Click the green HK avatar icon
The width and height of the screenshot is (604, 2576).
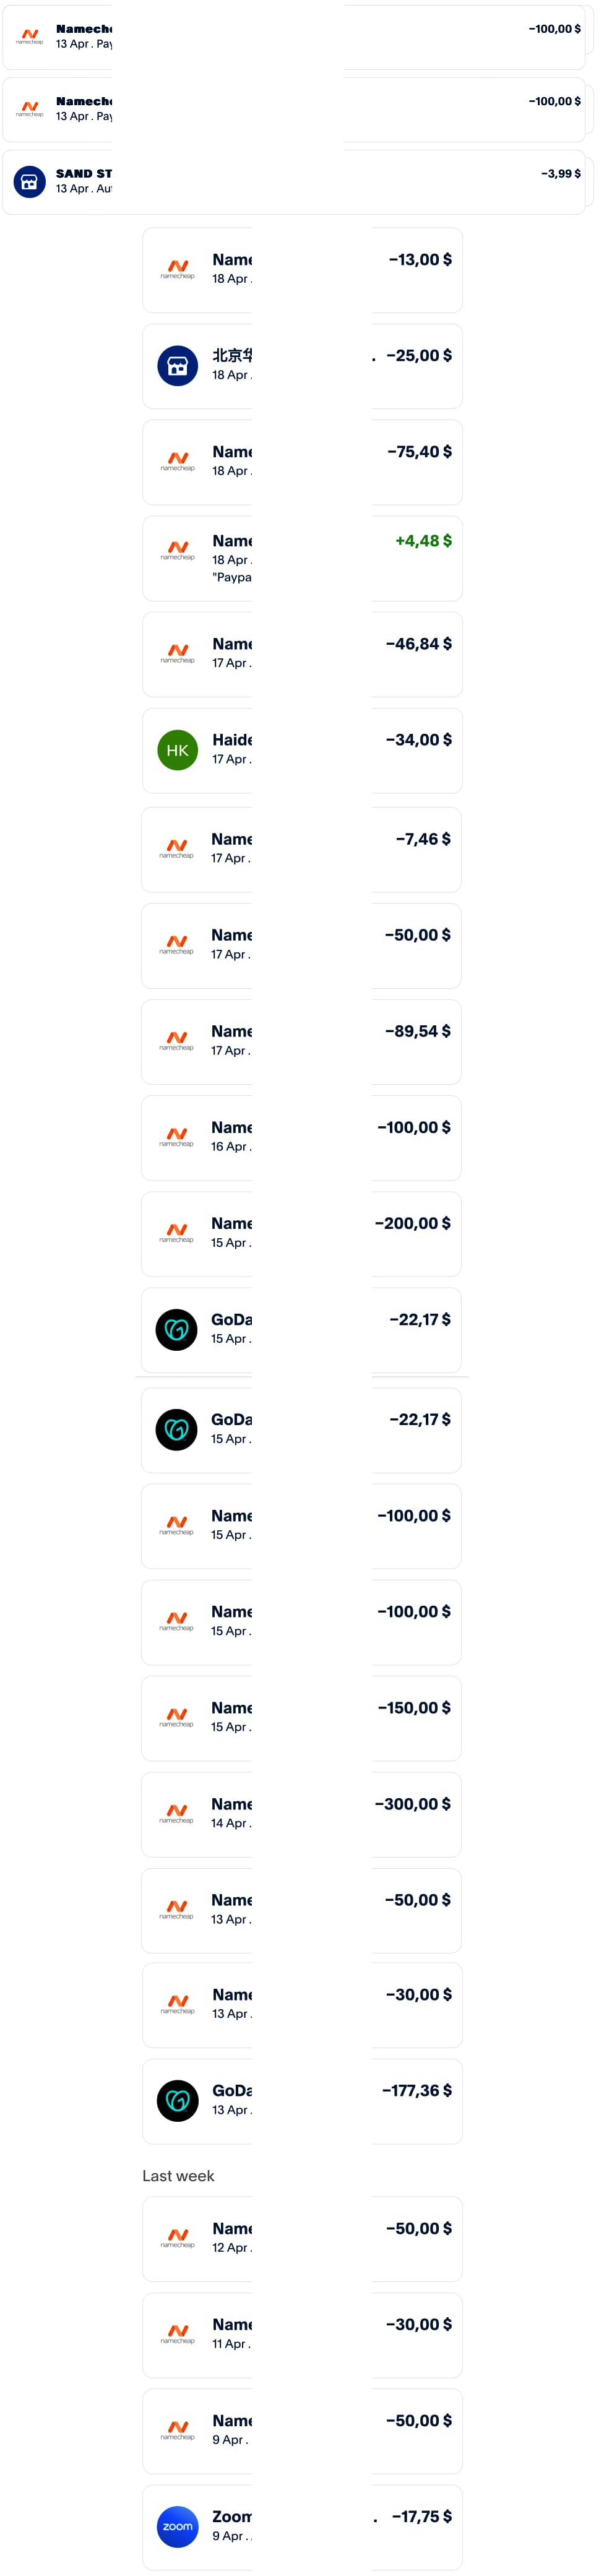[178, 750]
